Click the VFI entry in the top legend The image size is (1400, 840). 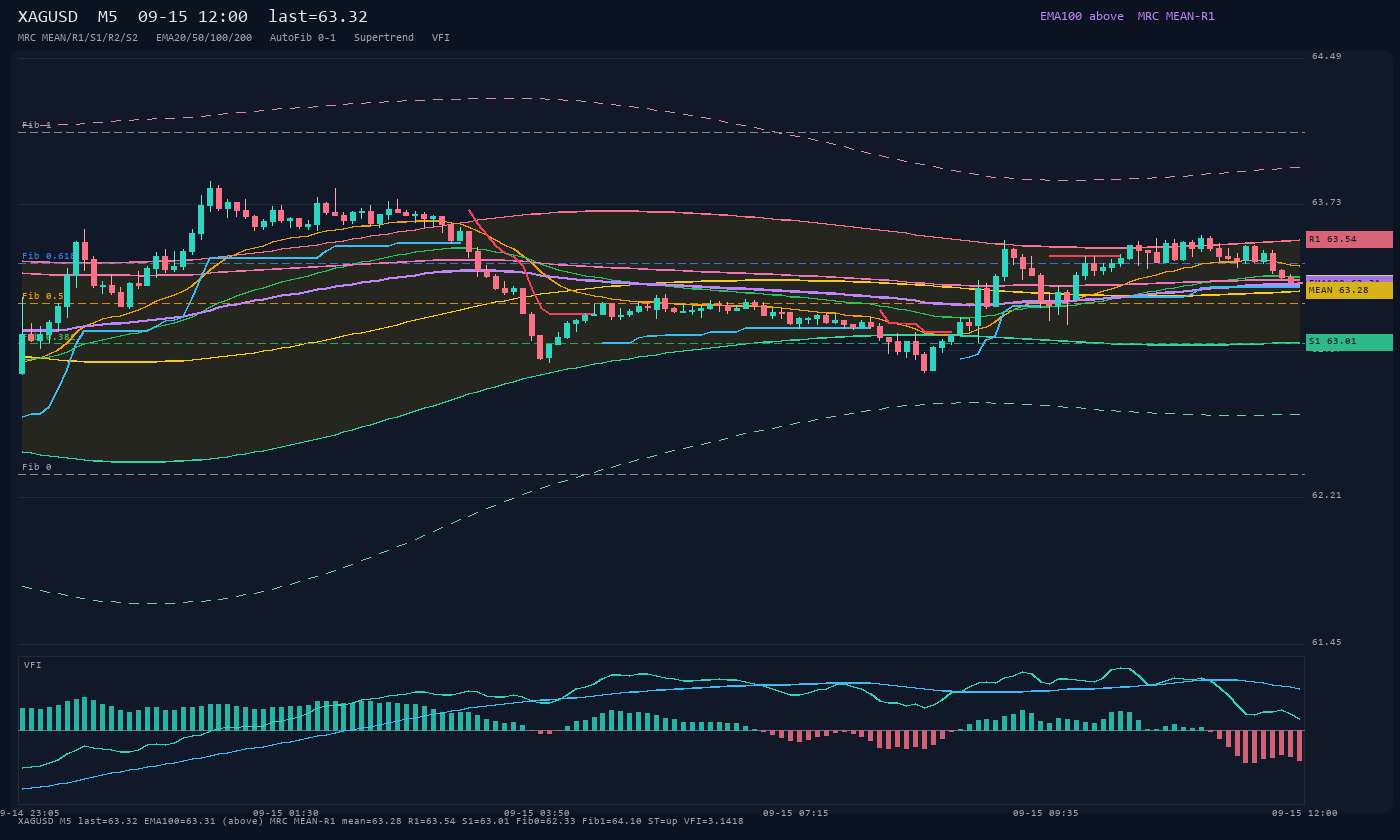441,38
